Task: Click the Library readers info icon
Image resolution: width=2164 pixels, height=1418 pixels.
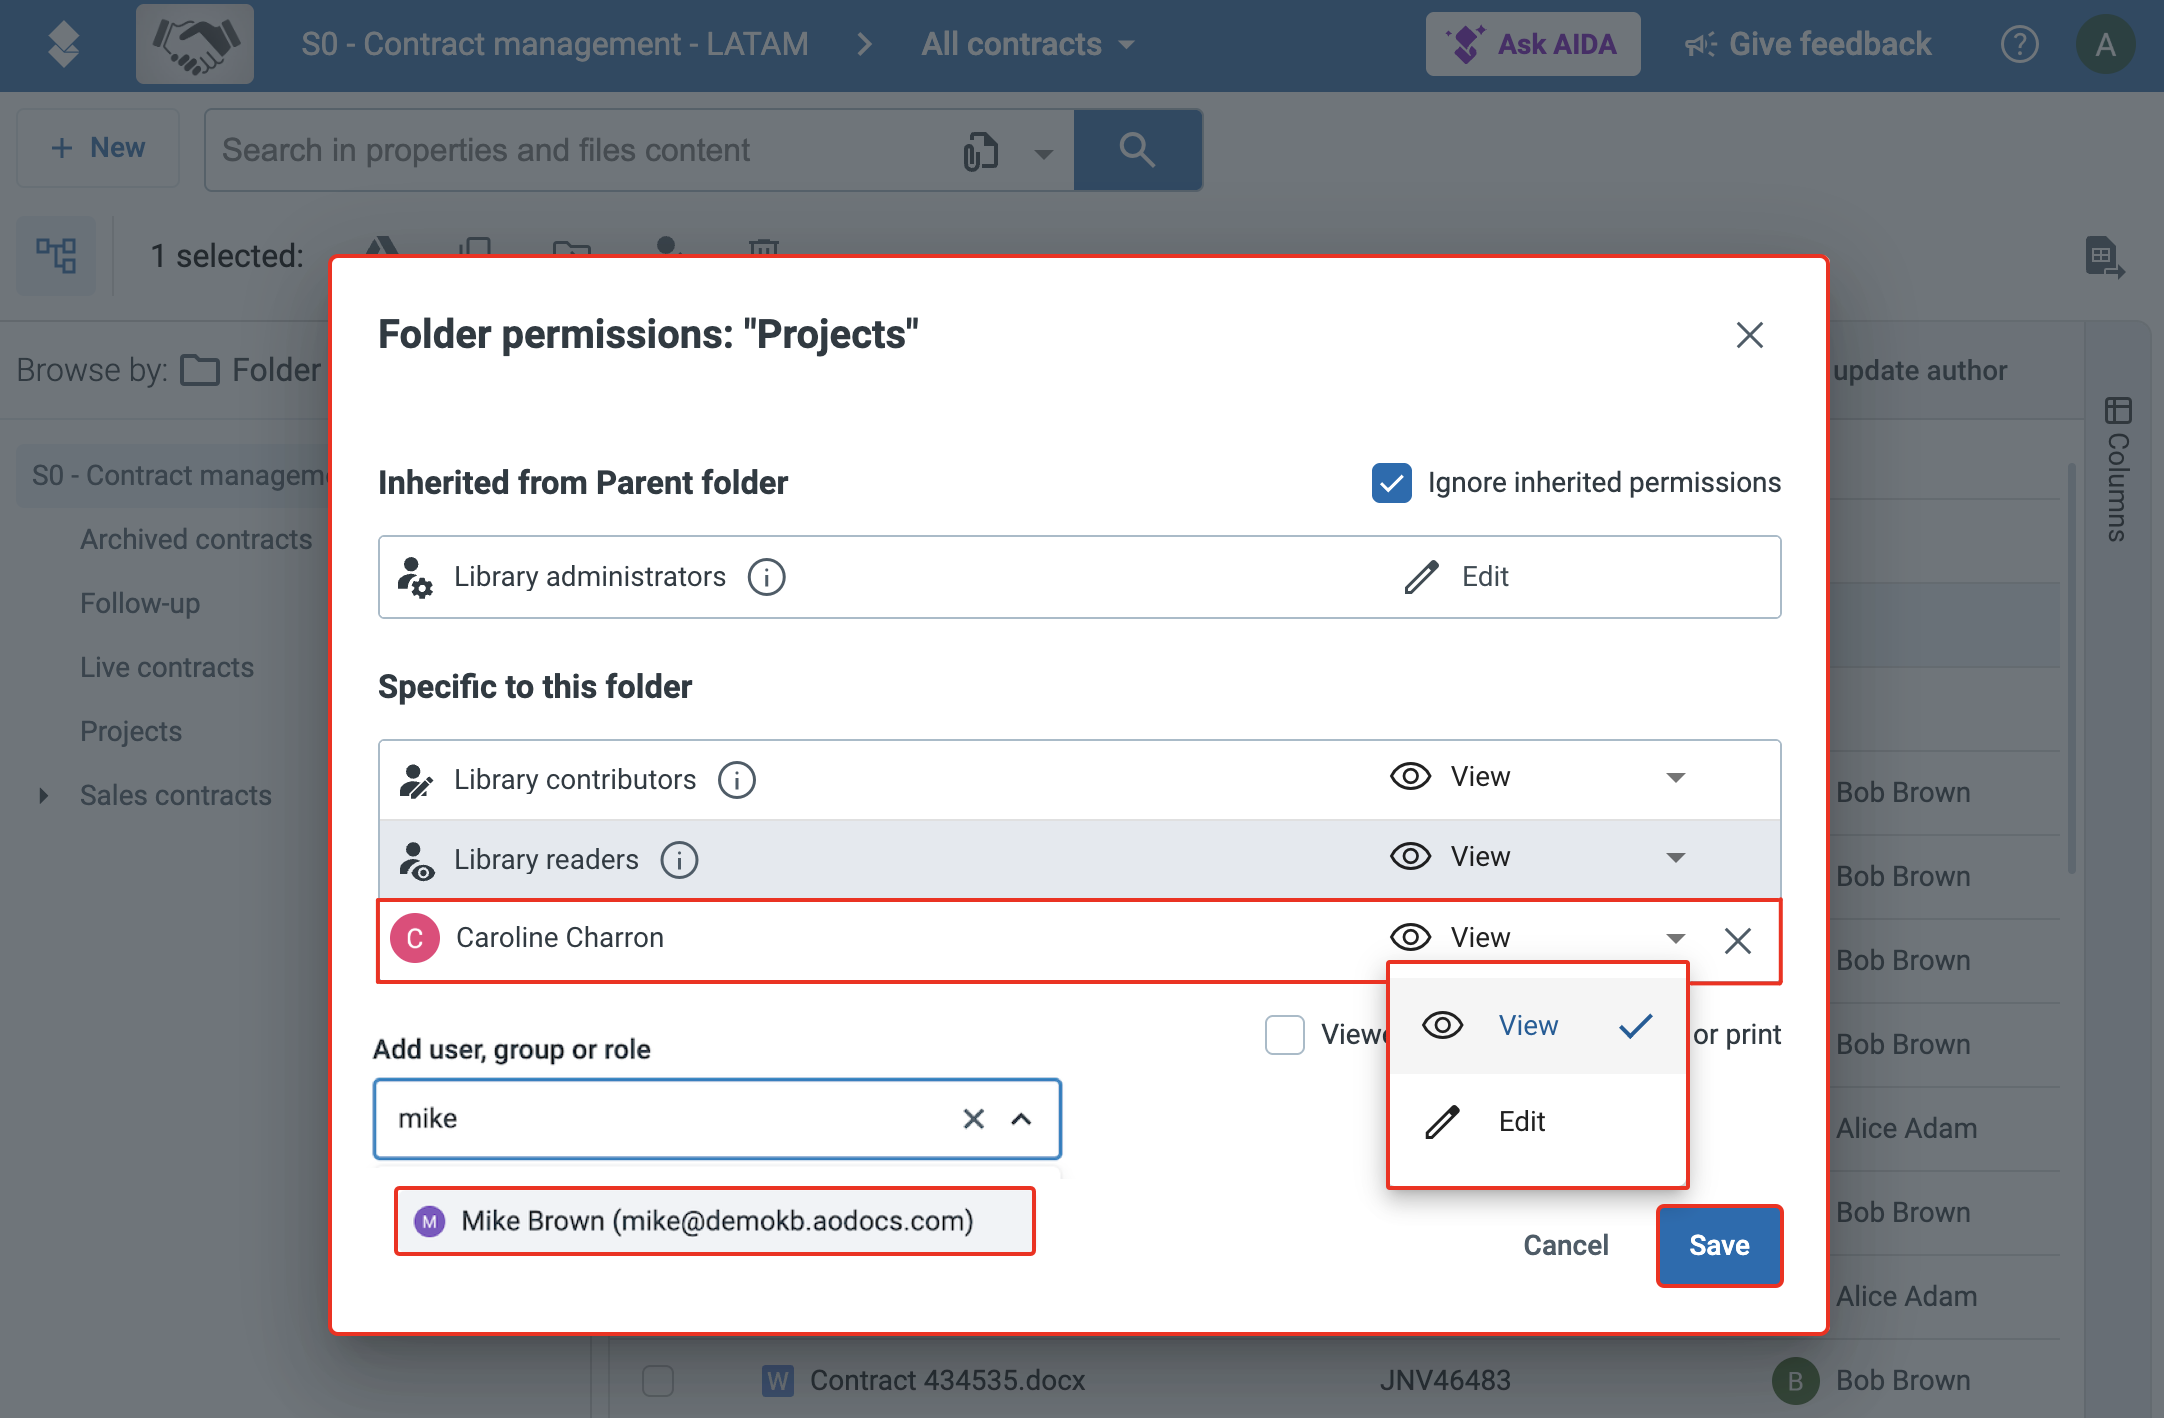Action: (x=679, y=860)
